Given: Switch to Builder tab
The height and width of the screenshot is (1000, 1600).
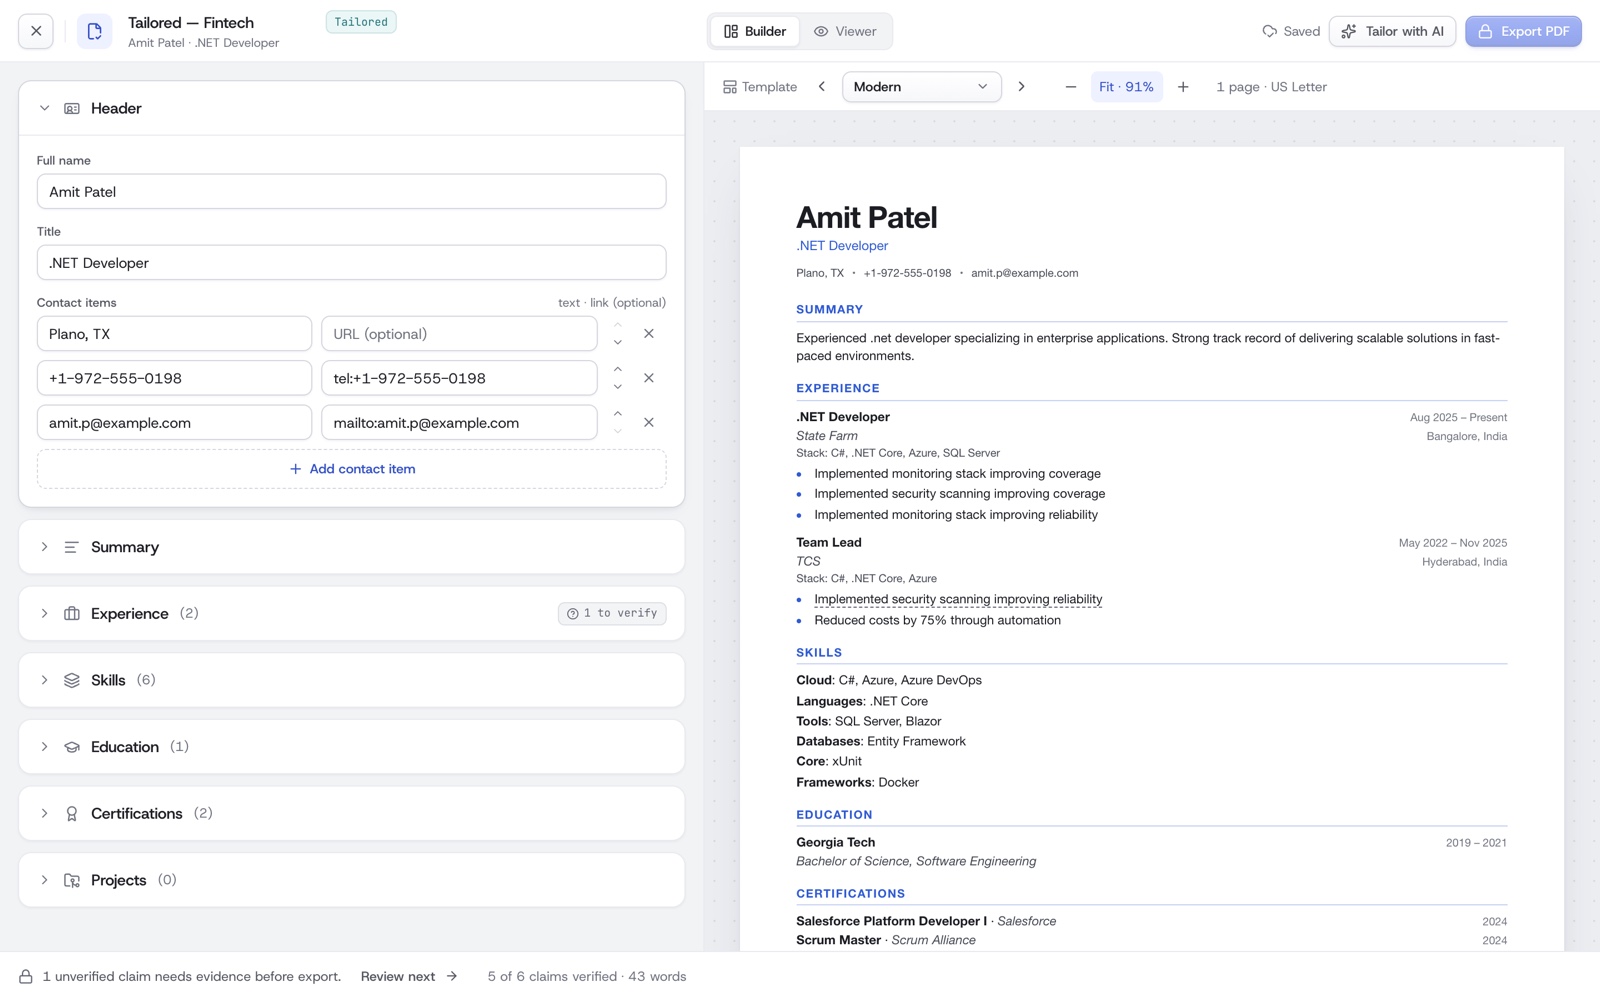Looking at the screenshot, I should tap(755, 31).
